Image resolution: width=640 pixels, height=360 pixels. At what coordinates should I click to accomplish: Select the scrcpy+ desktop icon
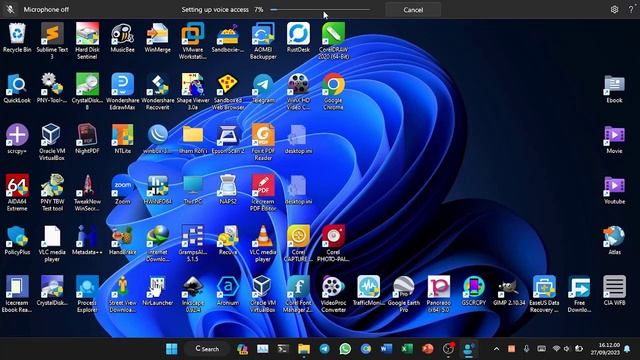pos(17,139)
